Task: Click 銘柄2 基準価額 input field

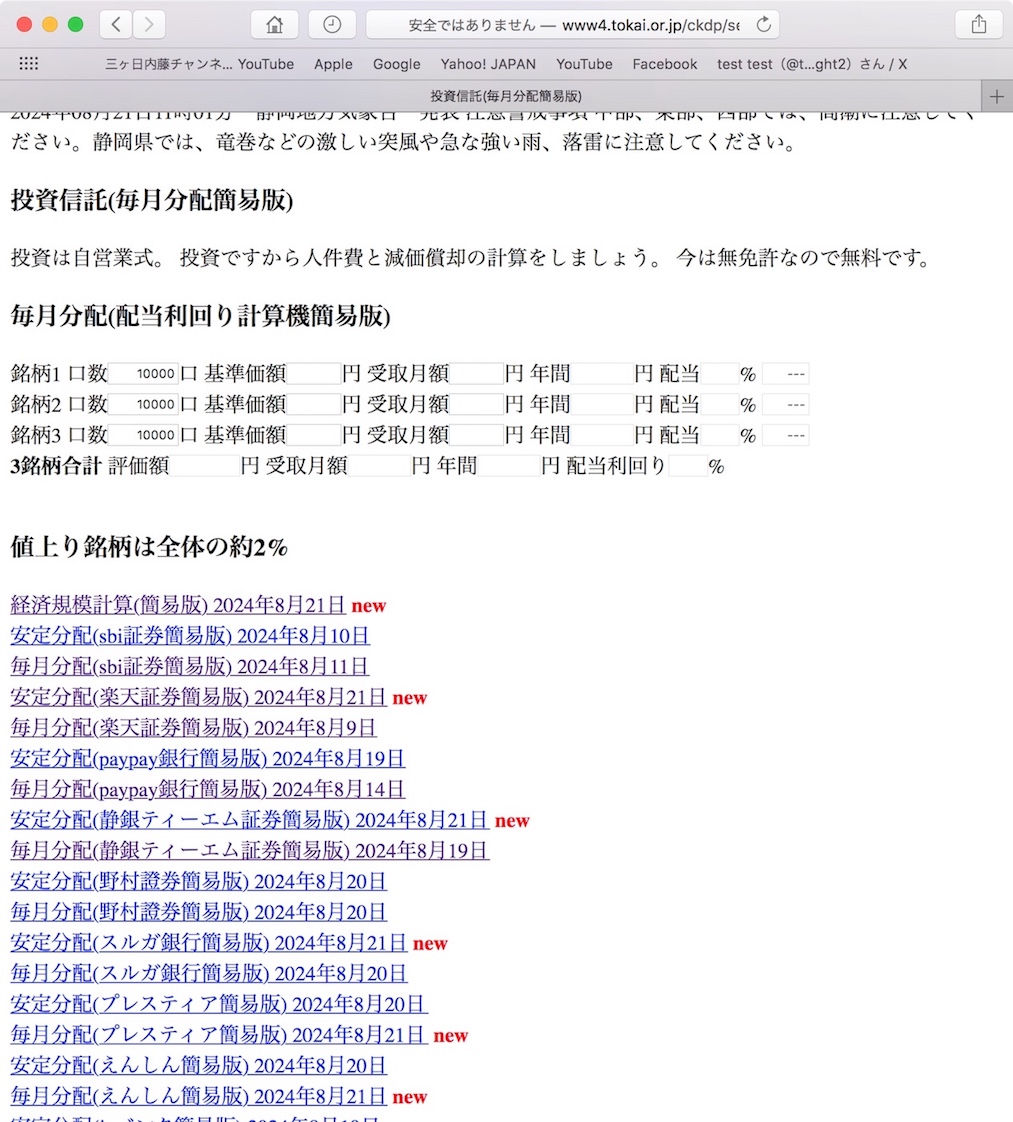Action: point(314,404)
